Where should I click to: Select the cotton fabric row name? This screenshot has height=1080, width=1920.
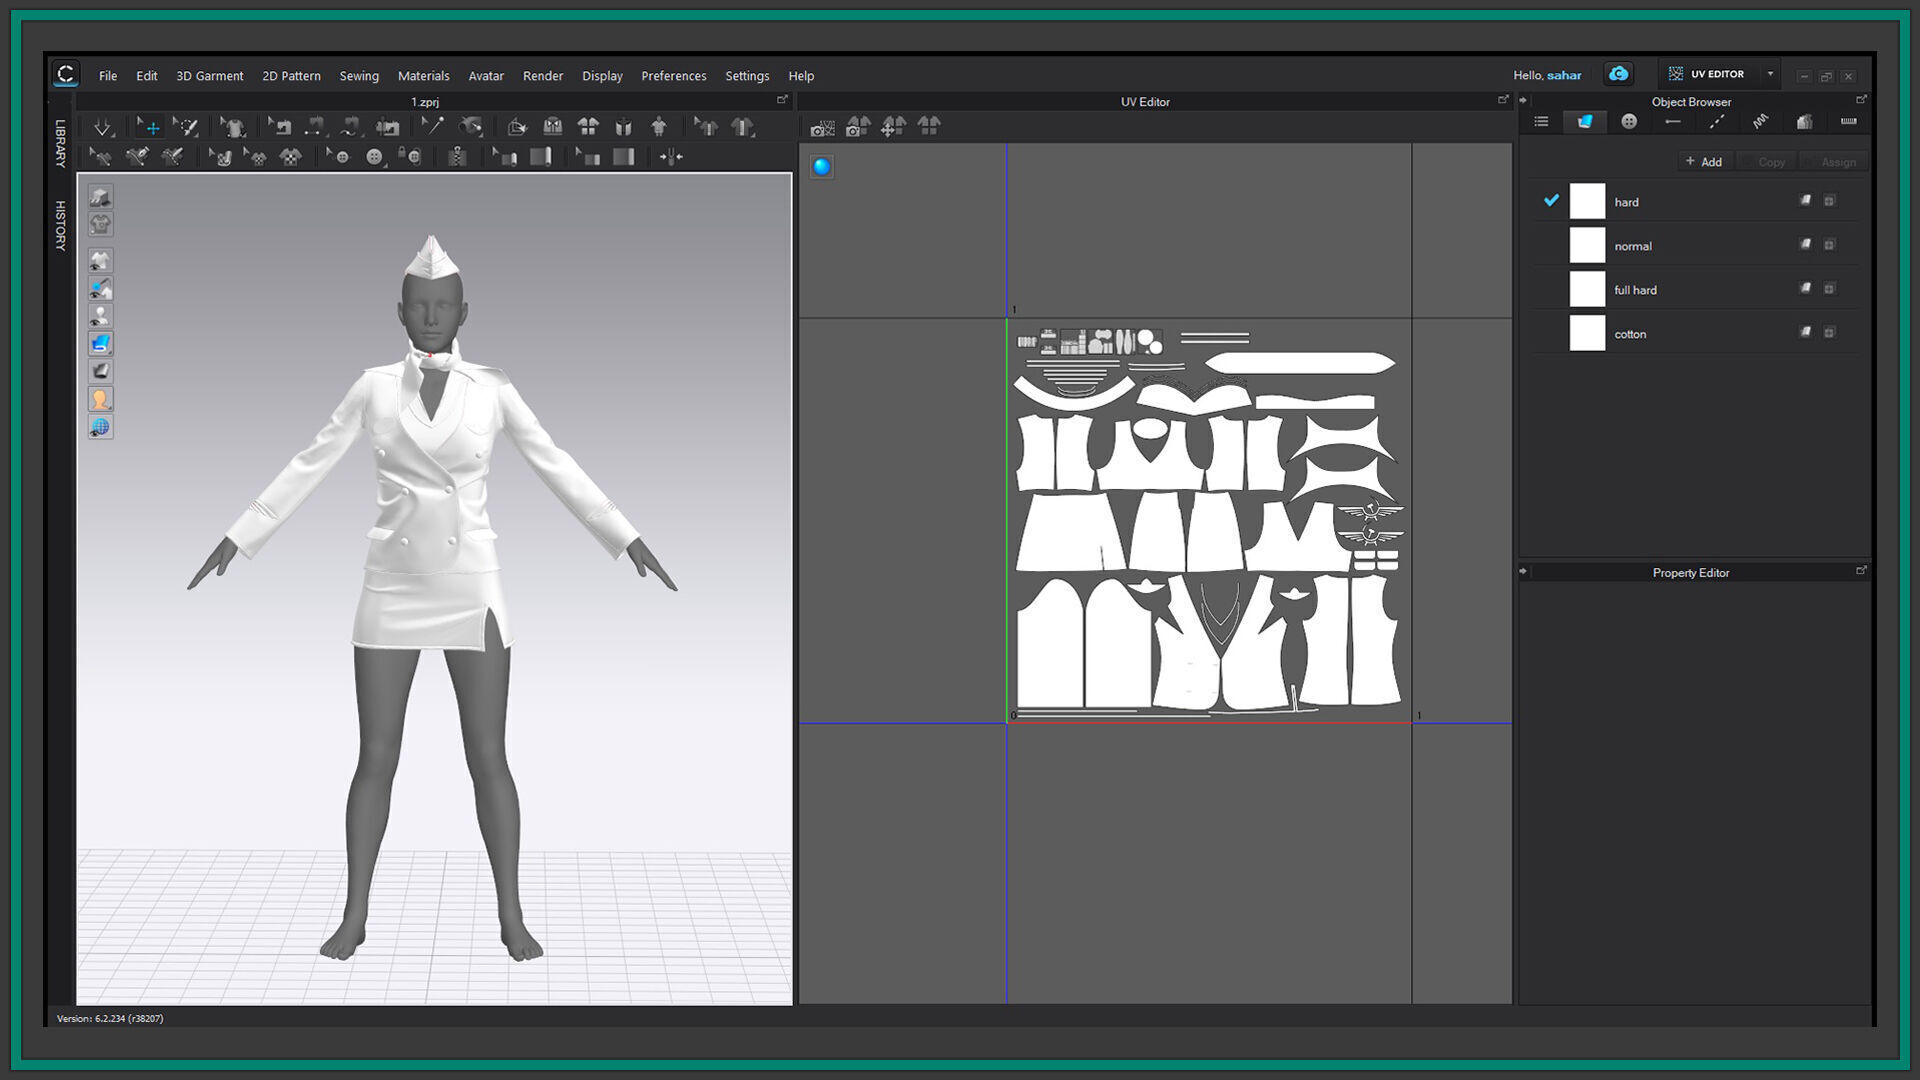pos(1630,334)
